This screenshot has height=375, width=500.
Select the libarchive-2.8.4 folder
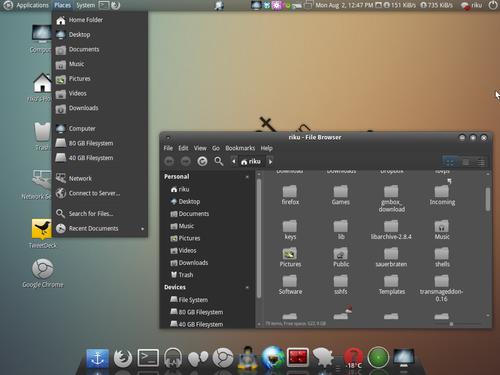click(x=391, y=230)
